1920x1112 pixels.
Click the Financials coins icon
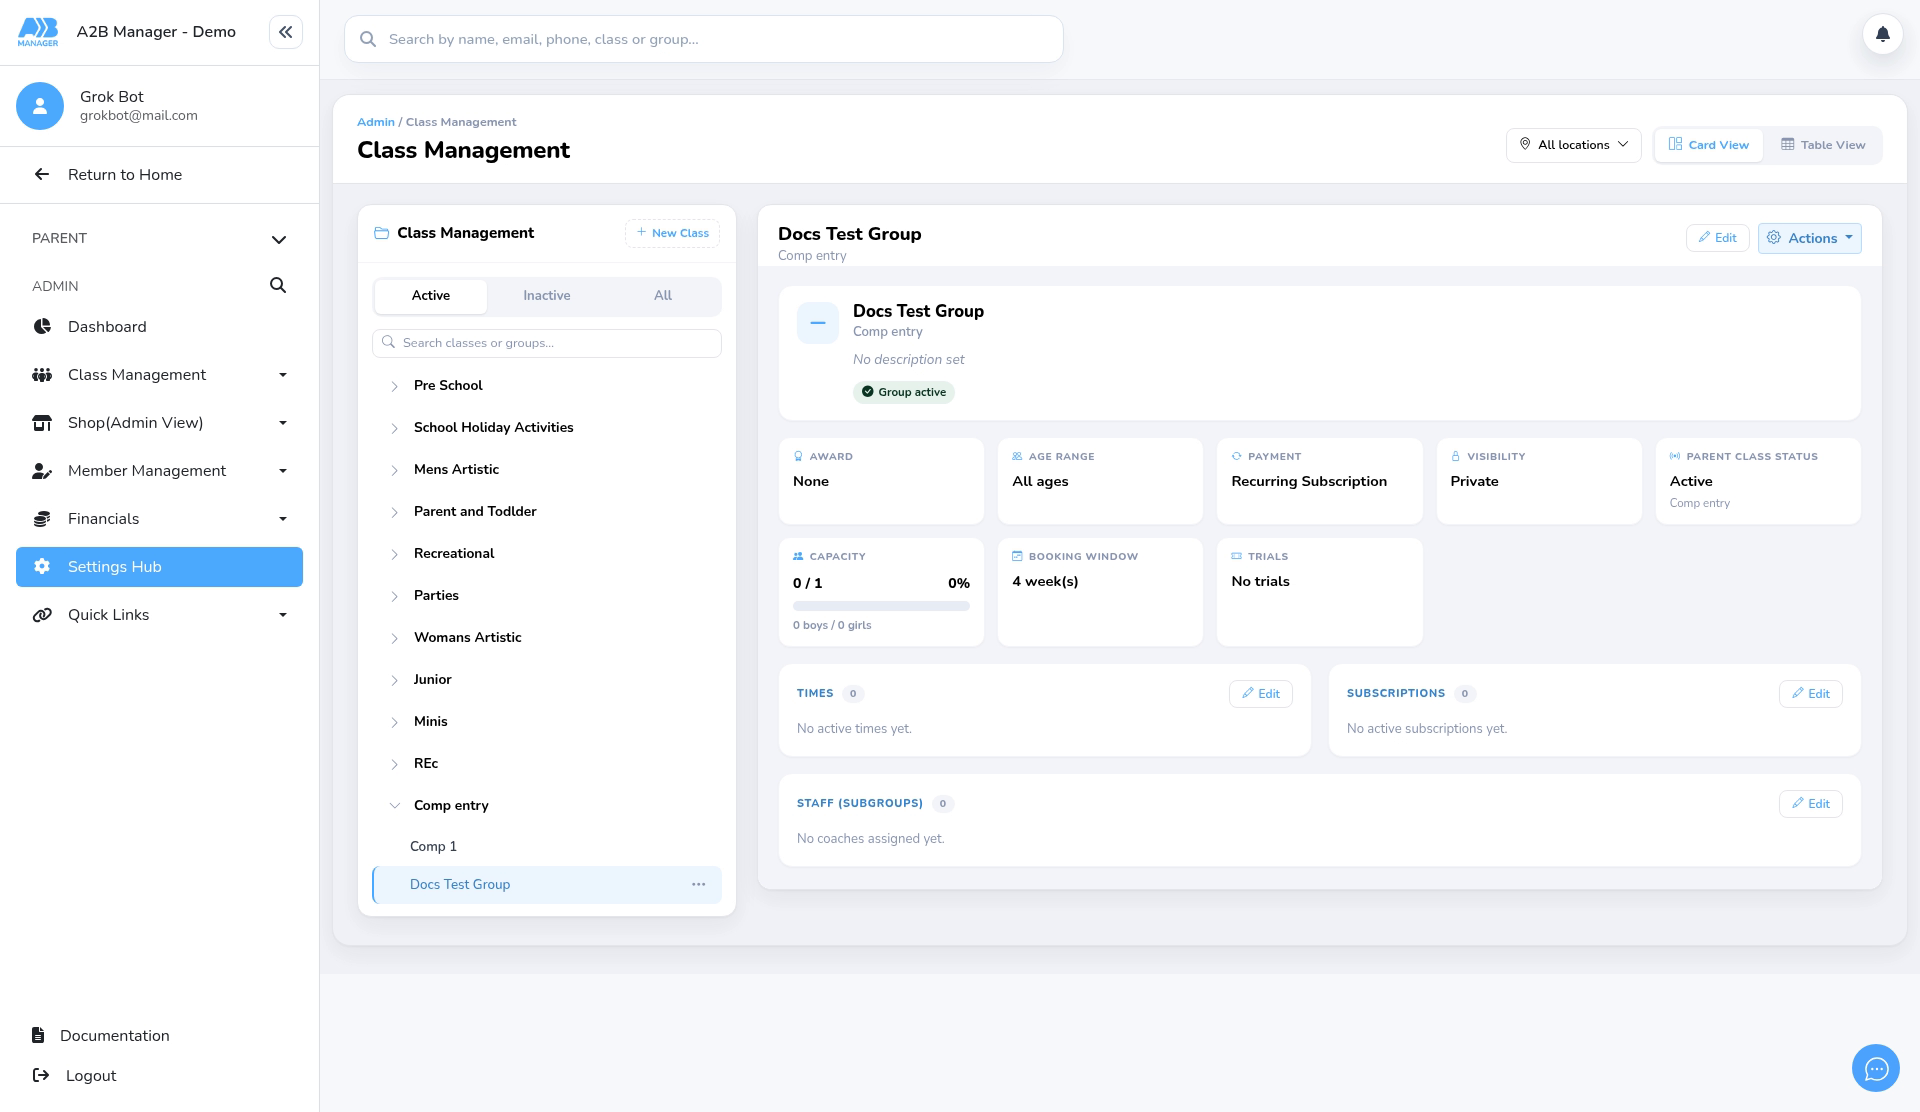(x=42, y=519)
